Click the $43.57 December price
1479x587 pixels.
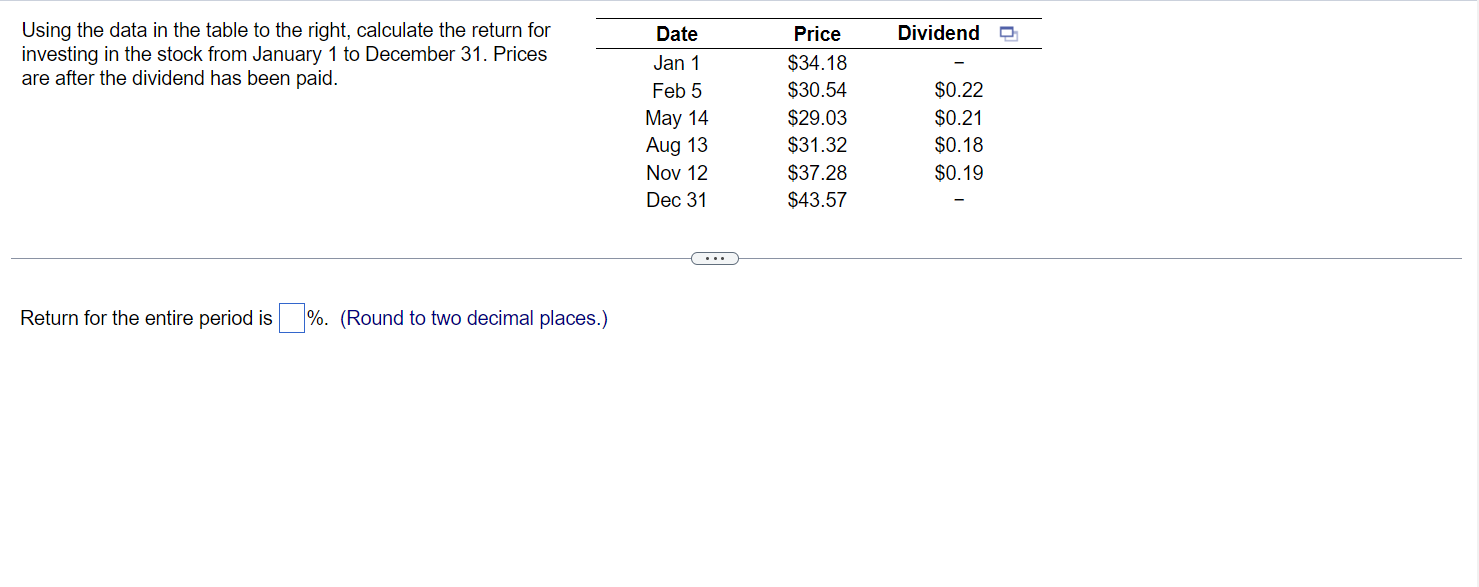[816, 199]
